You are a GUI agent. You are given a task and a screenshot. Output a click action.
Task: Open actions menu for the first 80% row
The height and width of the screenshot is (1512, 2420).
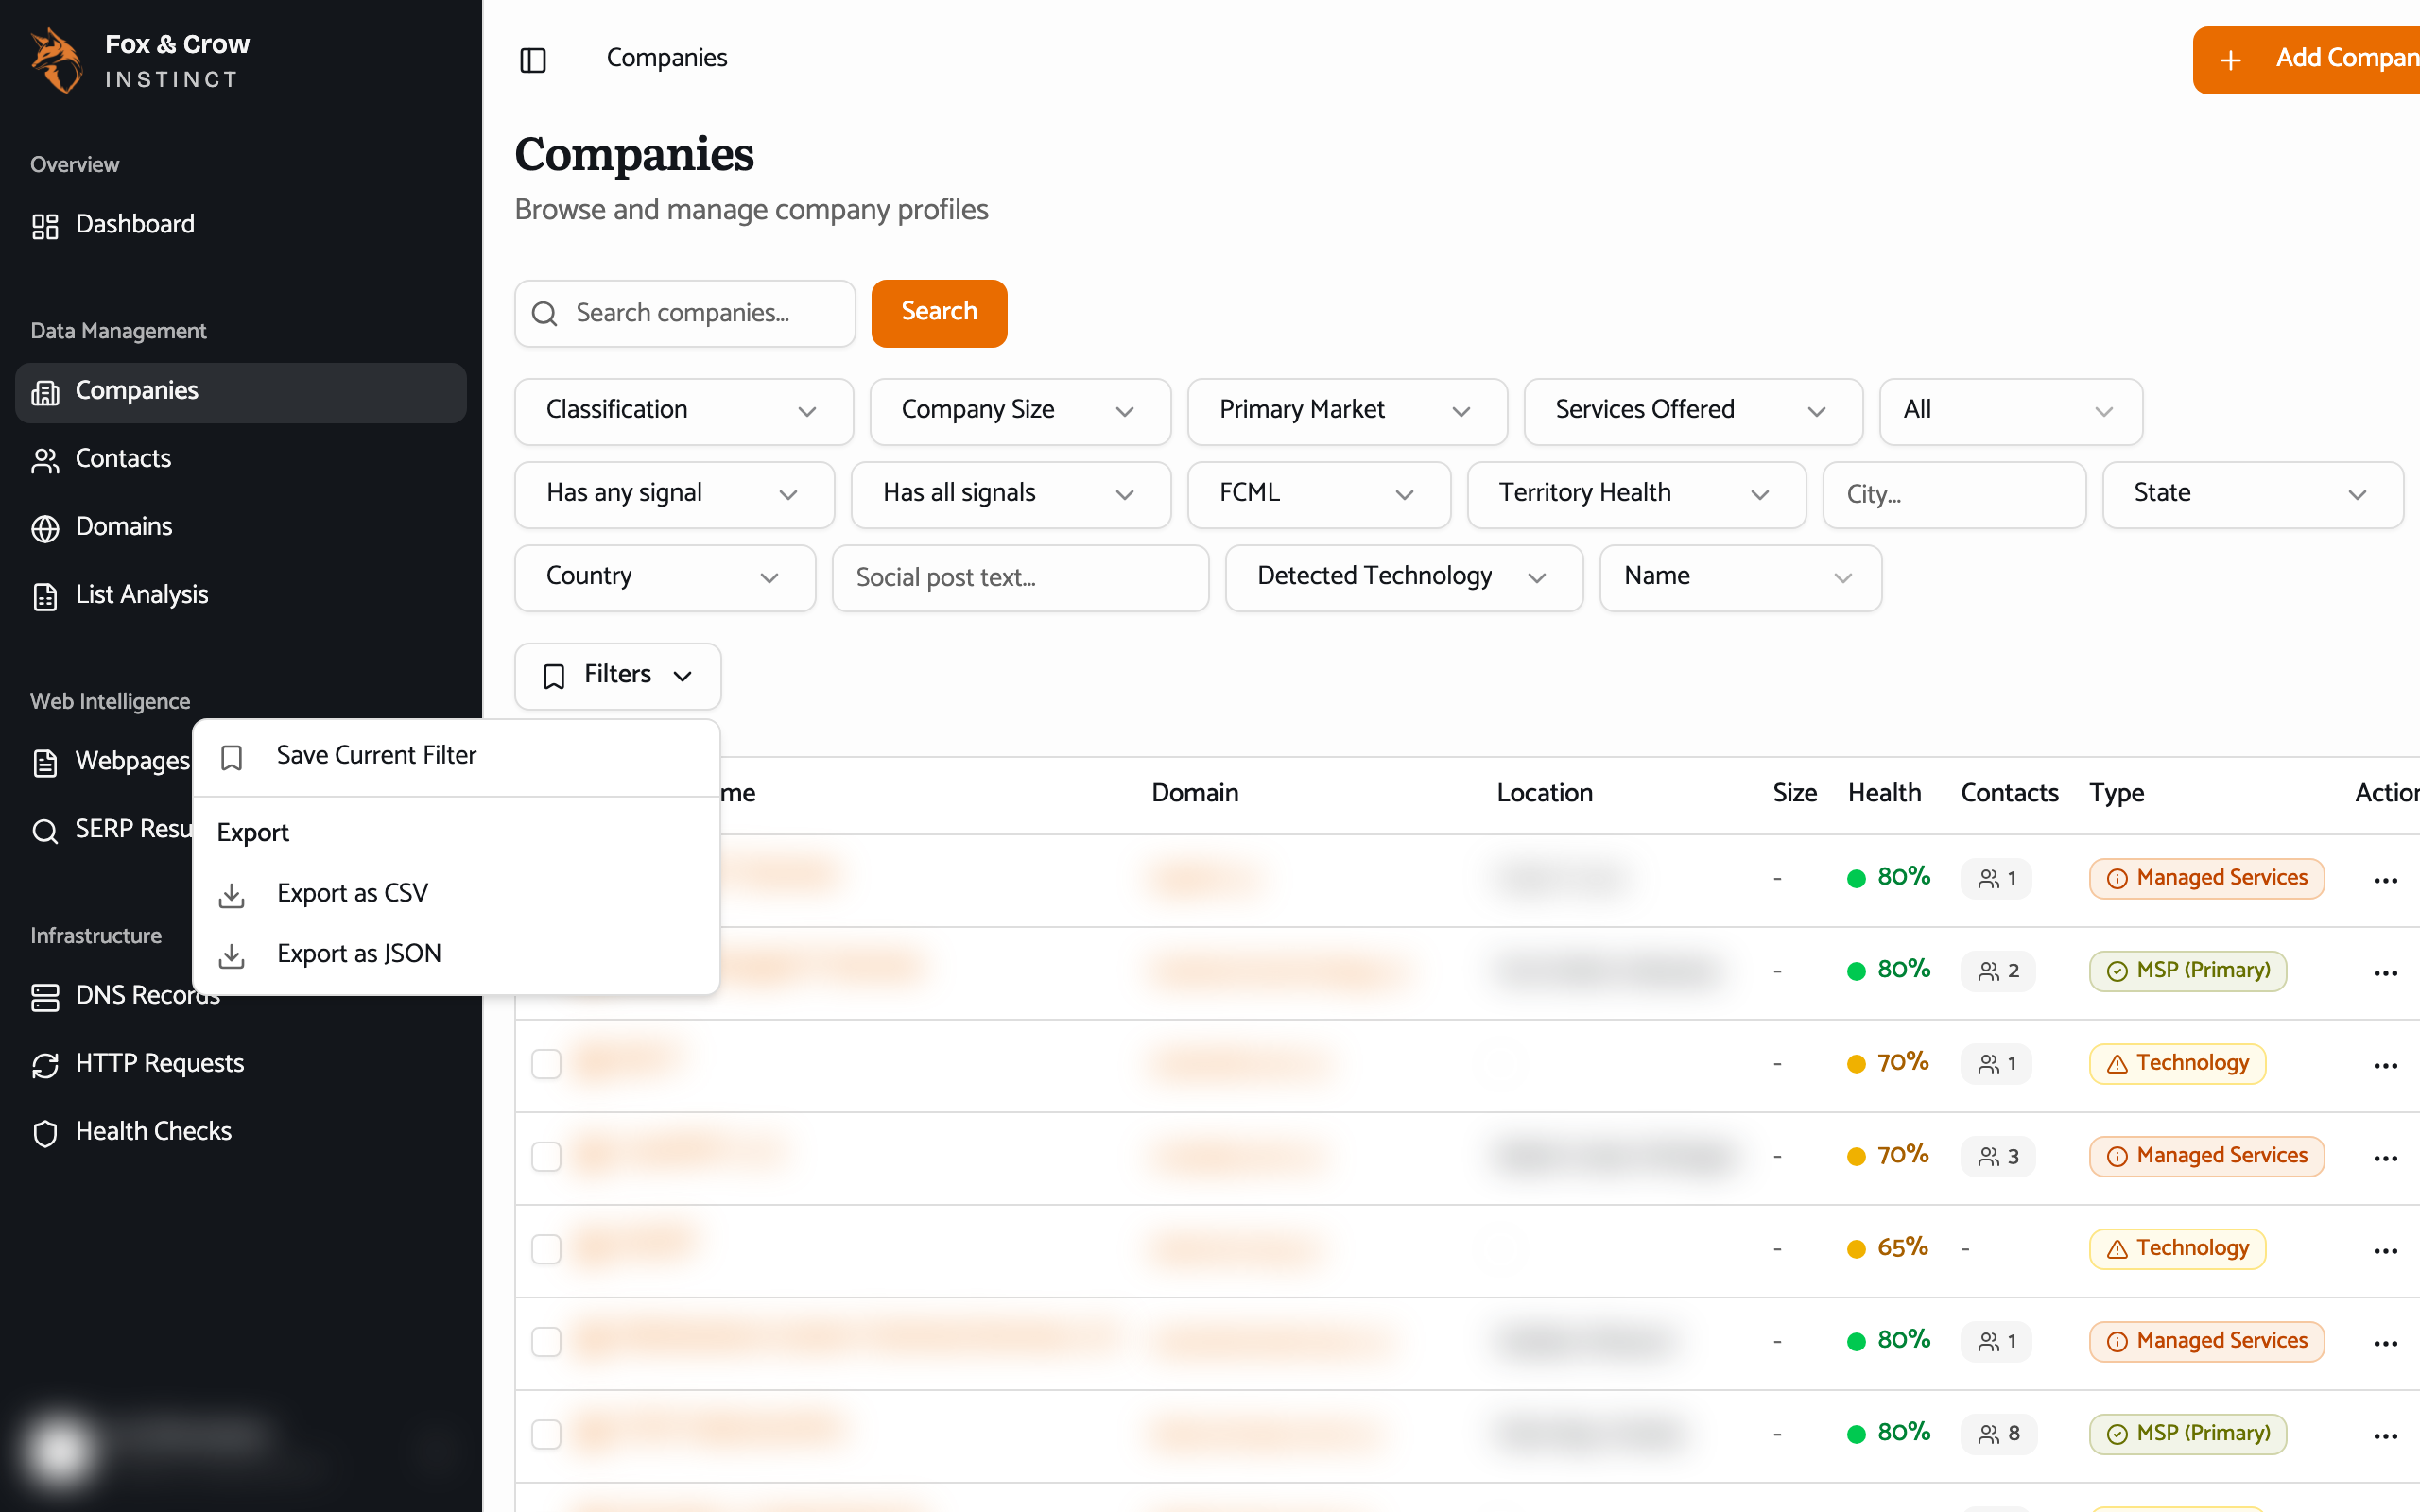(x=2385, y=880)
